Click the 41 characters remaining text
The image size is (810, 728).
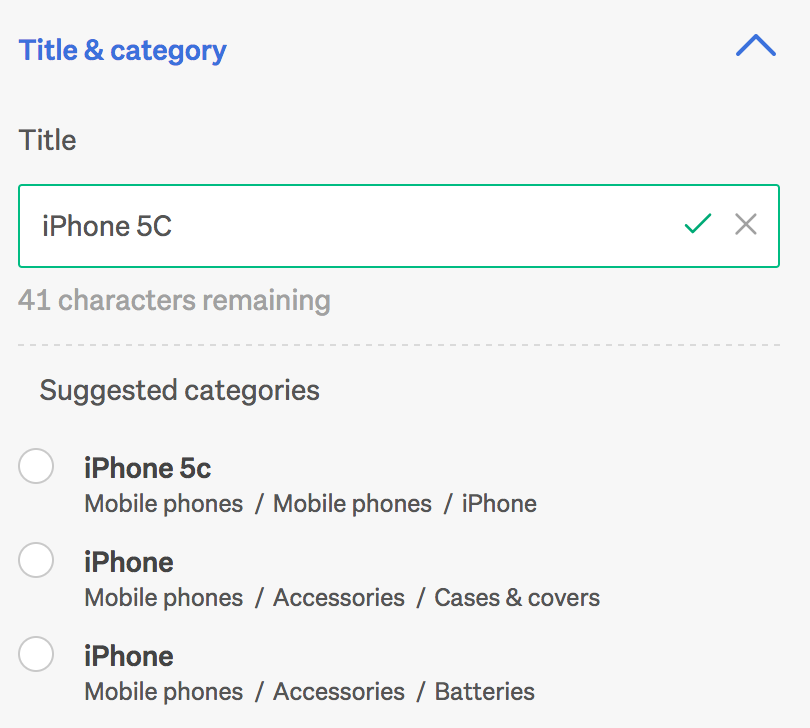[174, 300]
